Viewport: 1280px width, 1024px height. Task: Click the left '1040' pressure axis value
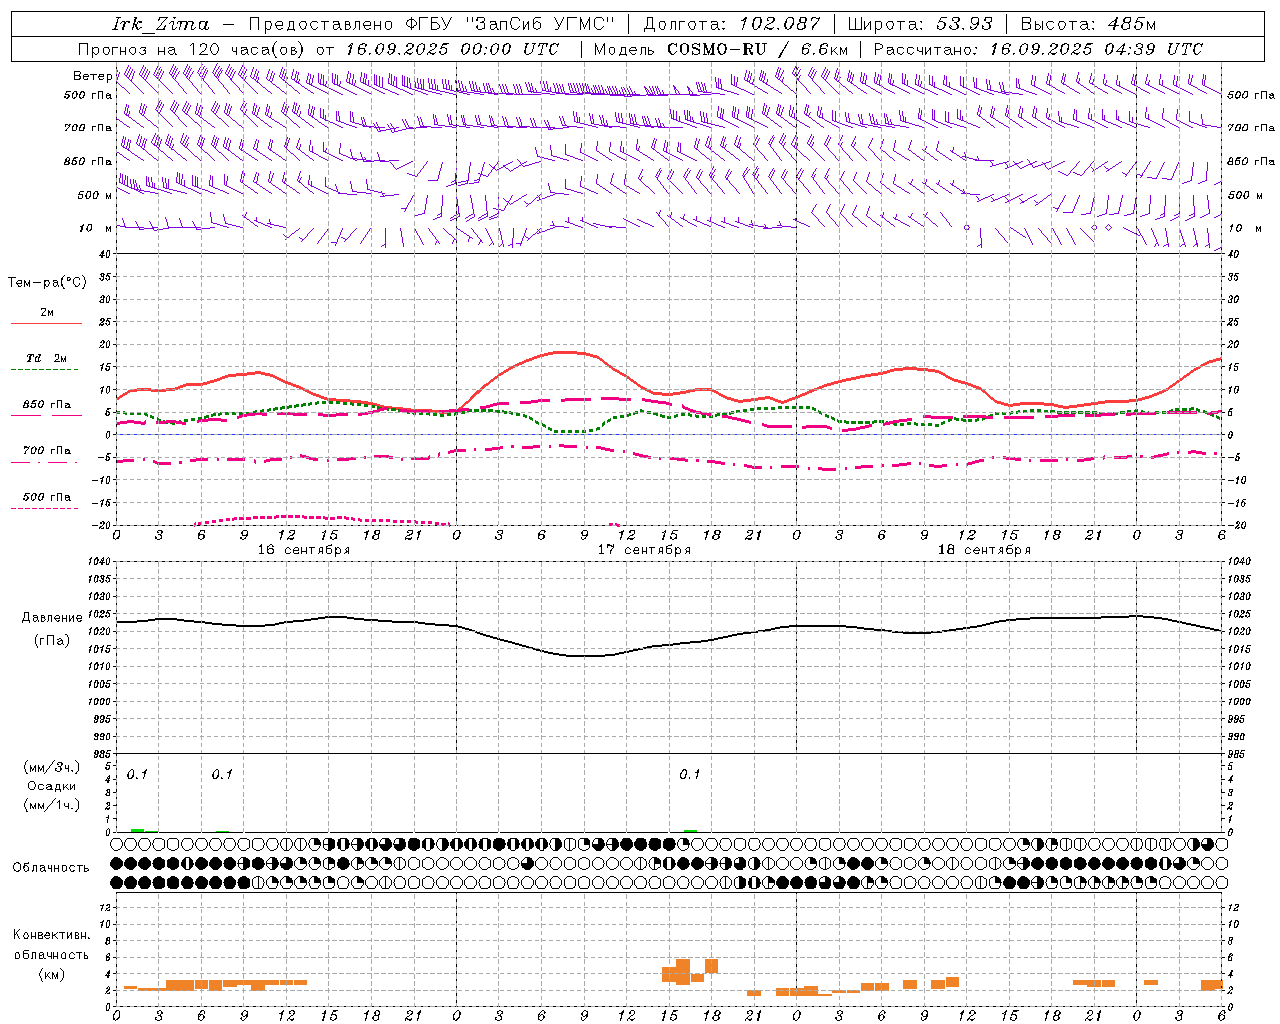coord(99,562)
